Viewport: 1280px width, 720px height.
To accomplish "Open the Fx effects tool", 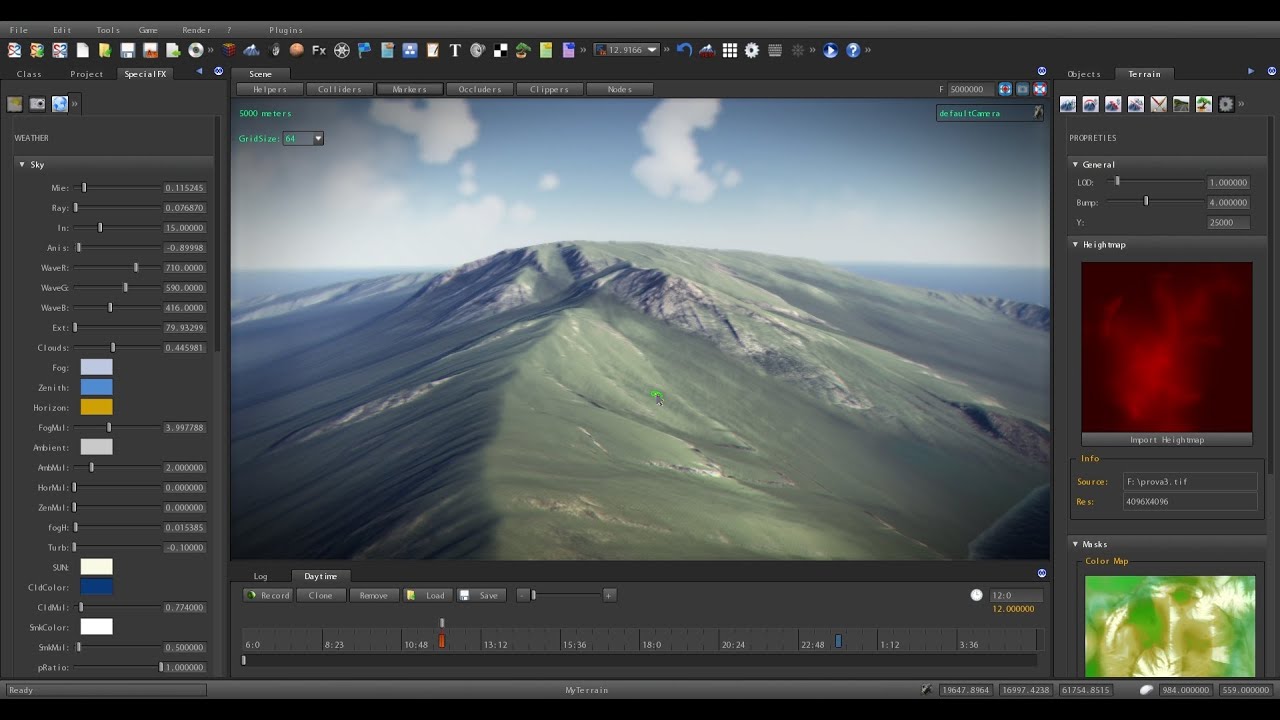I will coord(319,50).
